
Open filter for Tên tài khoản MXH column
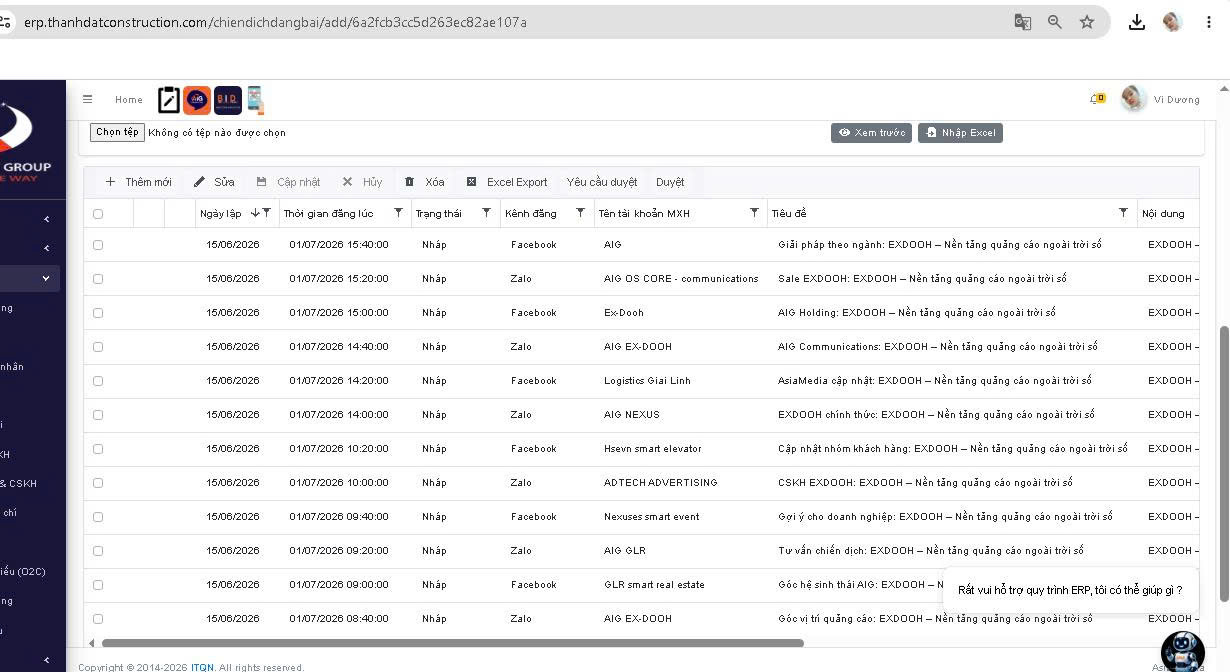point(754,213)
